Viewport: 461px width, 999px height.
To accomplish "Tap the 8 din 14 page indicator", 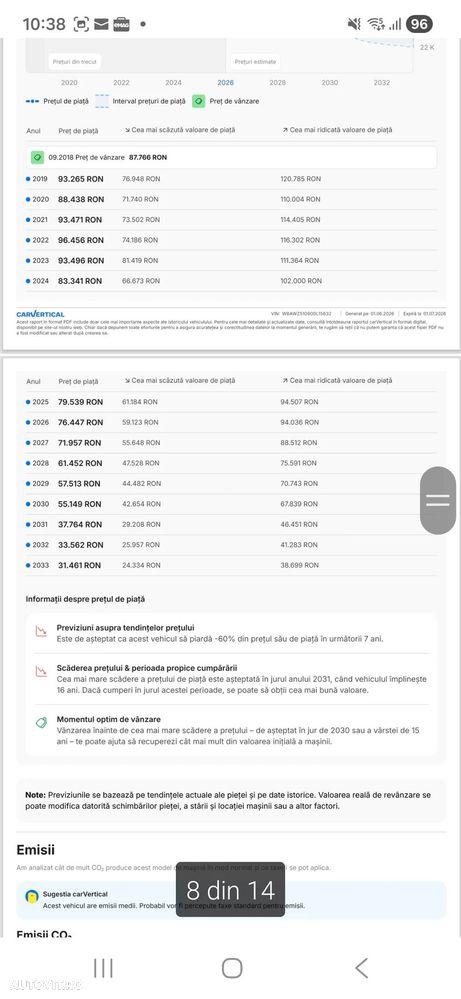I will coord(230,889).
